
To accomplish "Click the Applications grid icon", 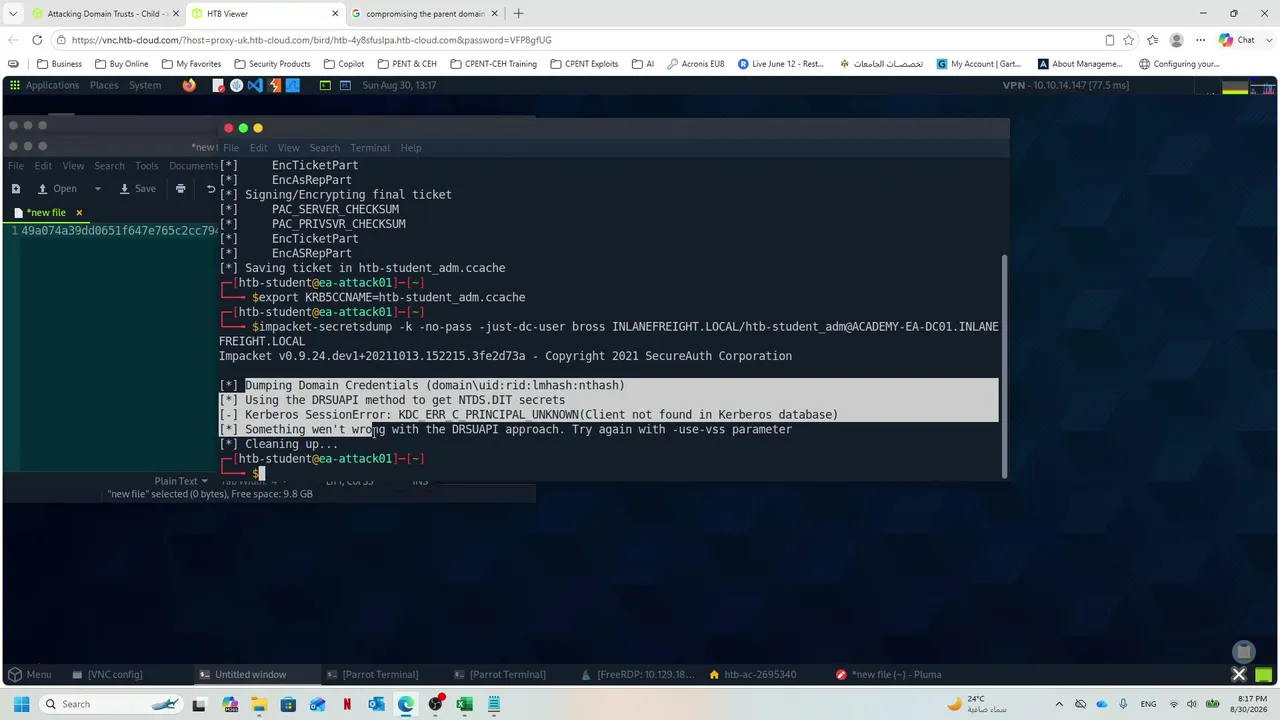I will coord(15,86).
